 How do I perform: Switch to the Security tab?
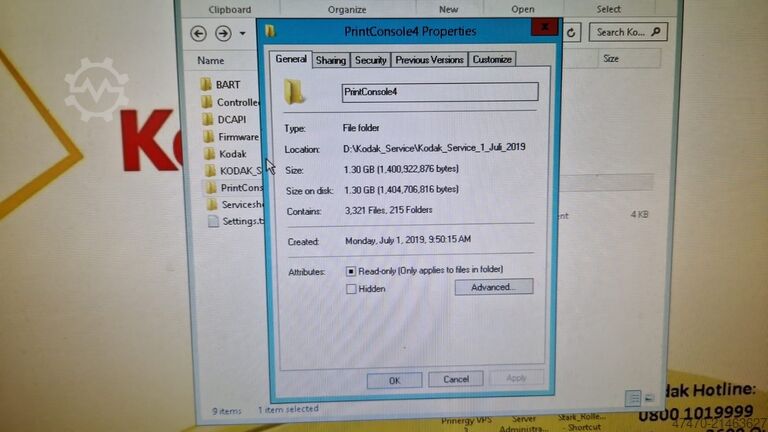[x=371, y=60]
